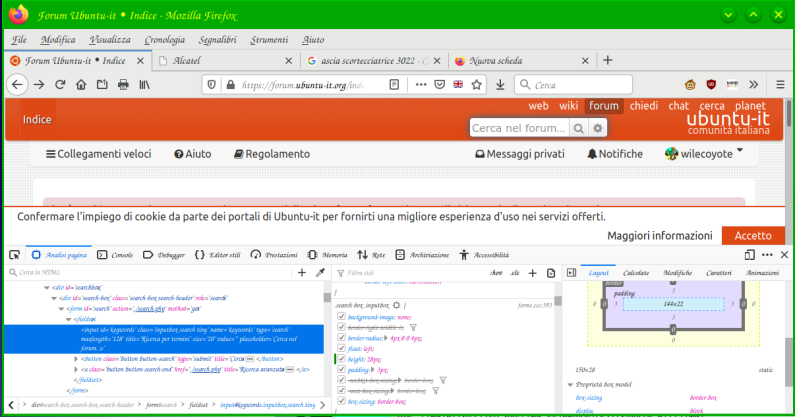
Task: Activate the devtools element picker icon
Action: click(15, 255)
